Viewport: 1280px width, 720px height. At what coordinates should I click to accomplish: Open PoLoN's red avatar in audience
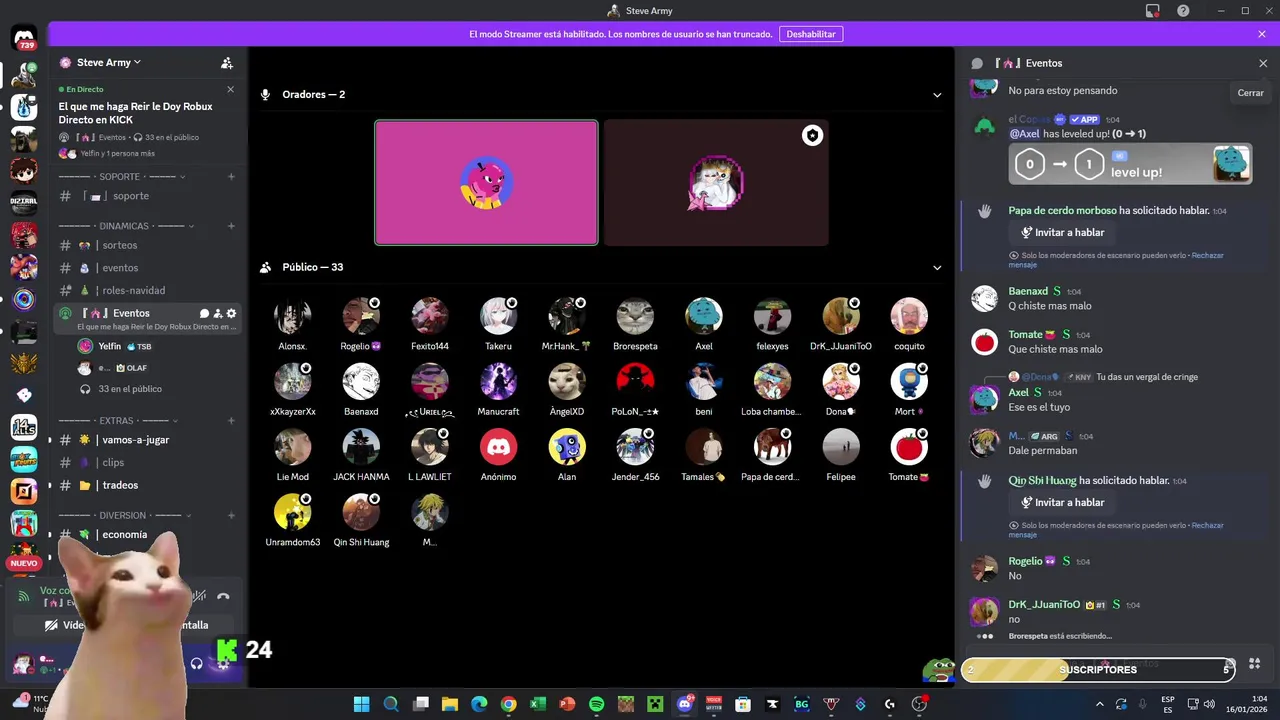[635, 381]
